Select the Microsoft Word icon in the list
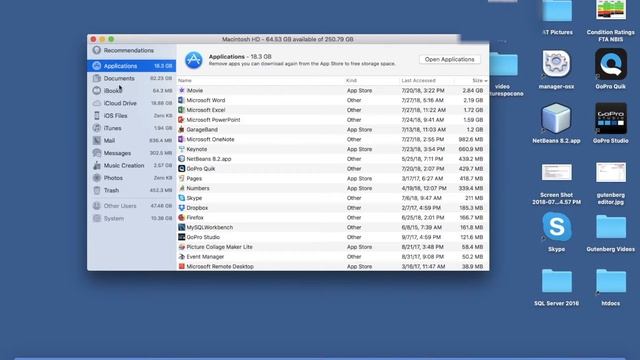The width and height of the screenshot is (640, 360). click(182, 100)
